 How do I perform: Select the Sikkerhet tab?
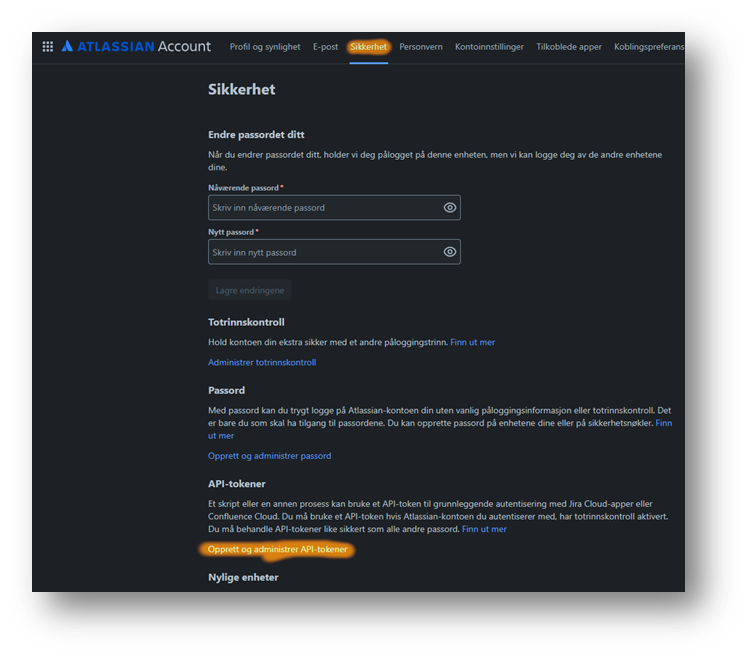[x=368, y=47]
